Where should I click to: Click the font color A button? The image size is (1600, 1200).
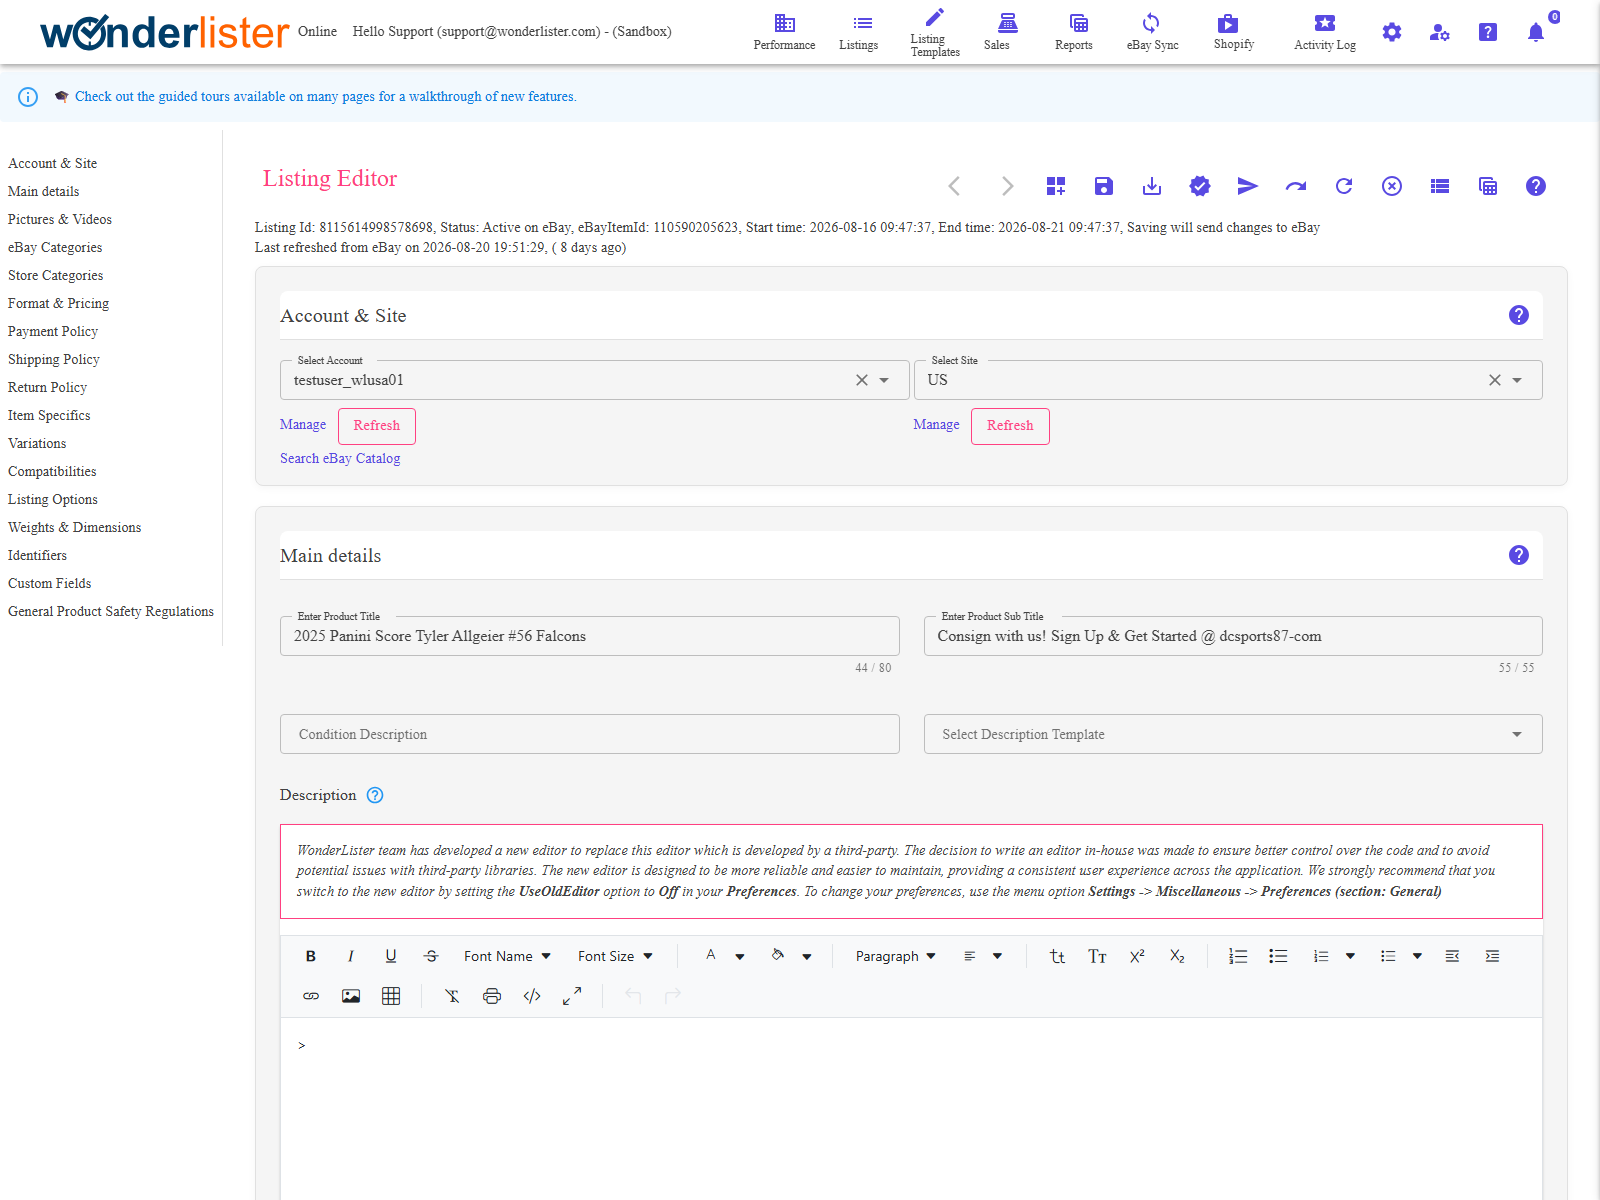pyautogui.click(x=711, y=955)
